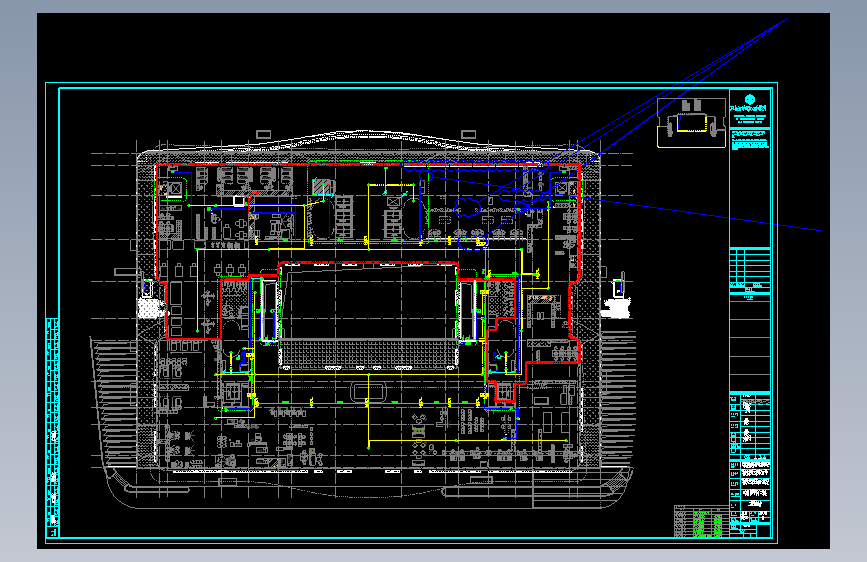This screenshot has height=562, width=867.
Task: Click the blue revision cloud near the building's upper right
Action: (468, 206)
